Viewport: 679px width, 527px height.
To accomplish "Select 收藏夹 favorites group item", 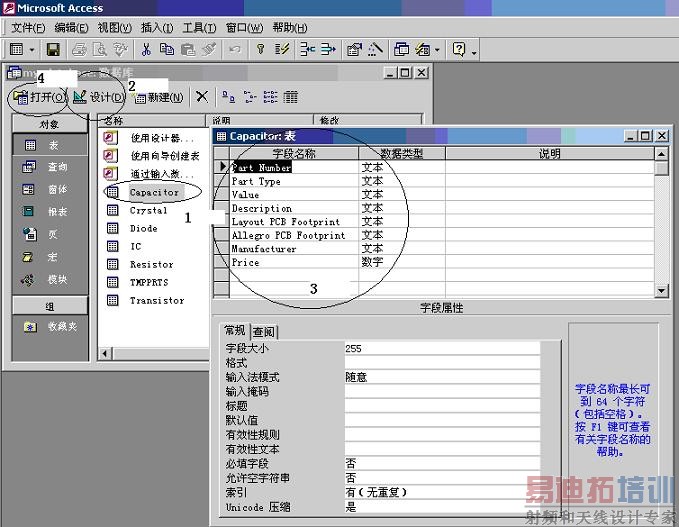I will 49,327.
